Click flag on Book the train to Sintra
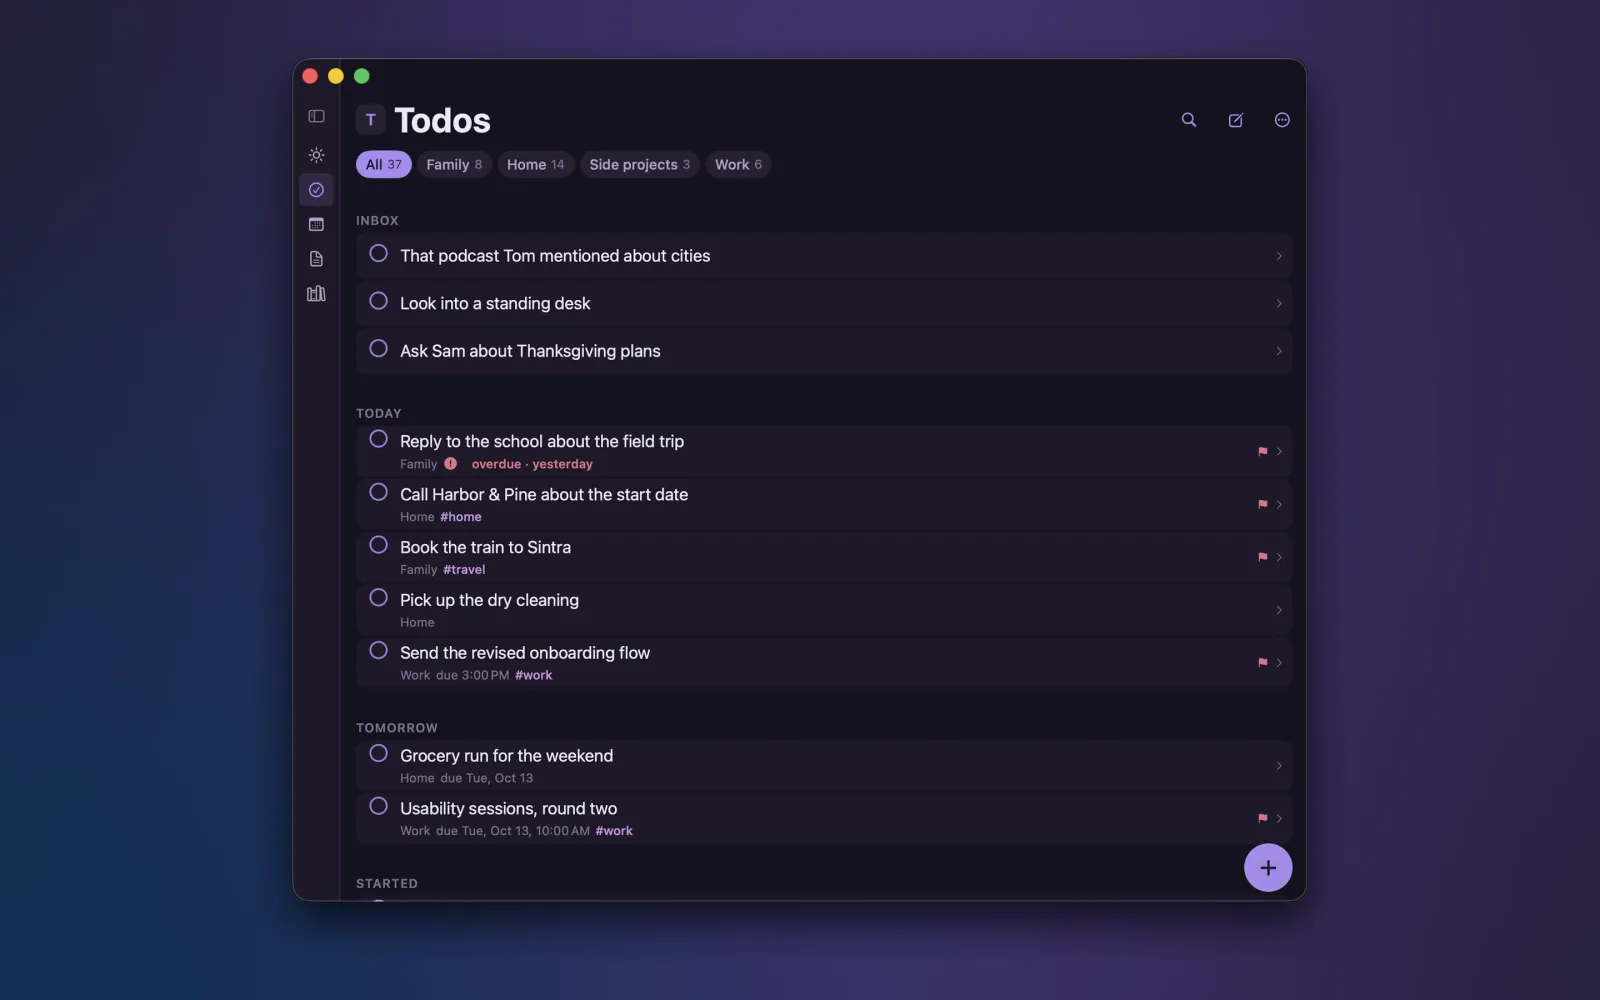The image size is (1600, 1000). pos(1262,557)
